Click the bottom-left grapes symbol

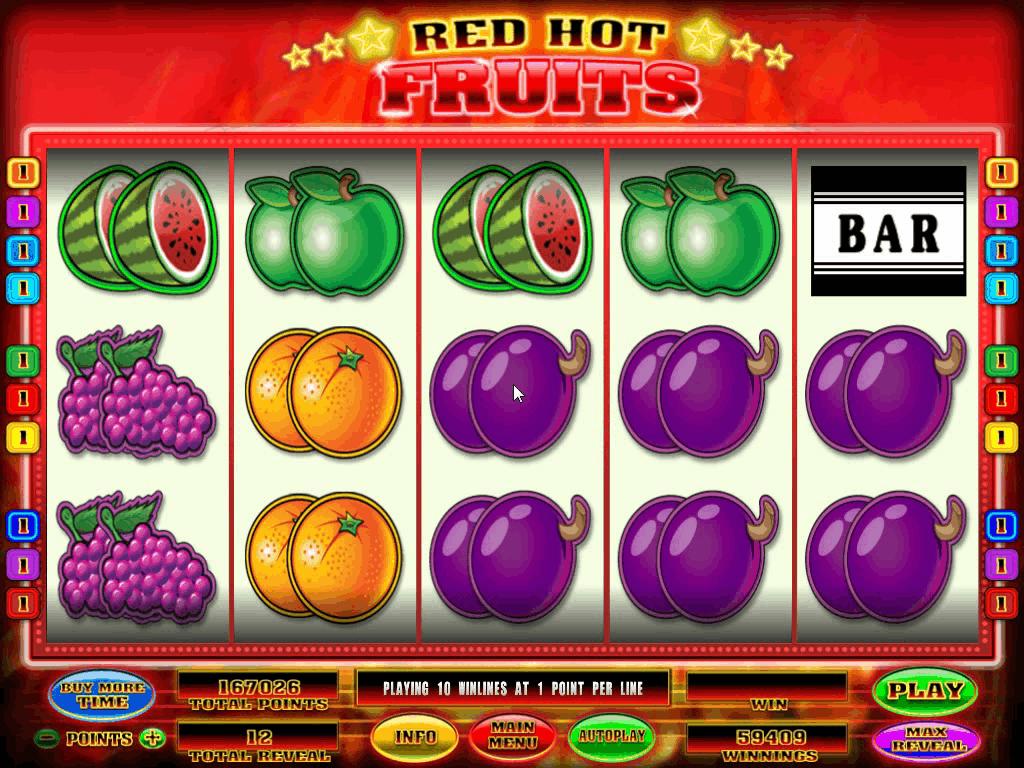pos(135,556)
